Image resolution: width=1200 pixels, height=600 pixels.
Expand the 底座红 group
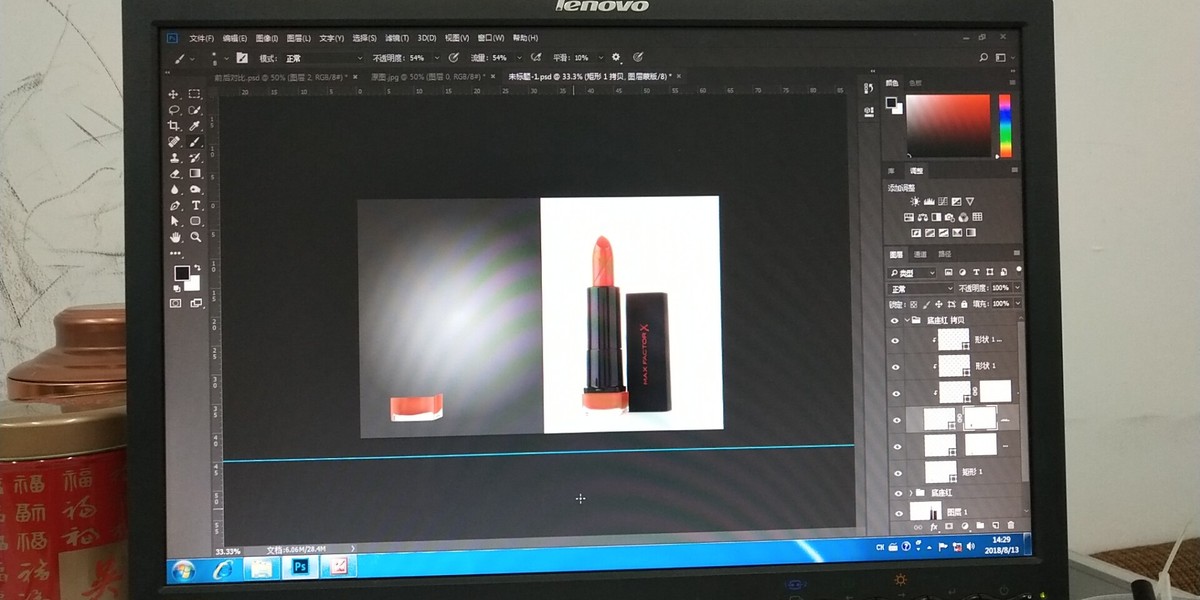coord(911,493)
